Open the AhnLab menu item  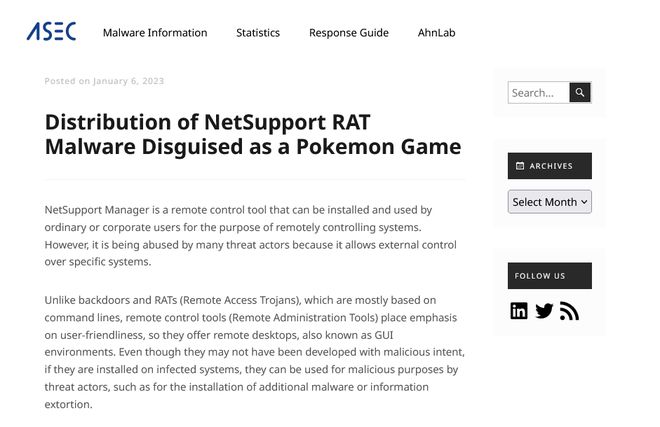[x=436, y=33]
